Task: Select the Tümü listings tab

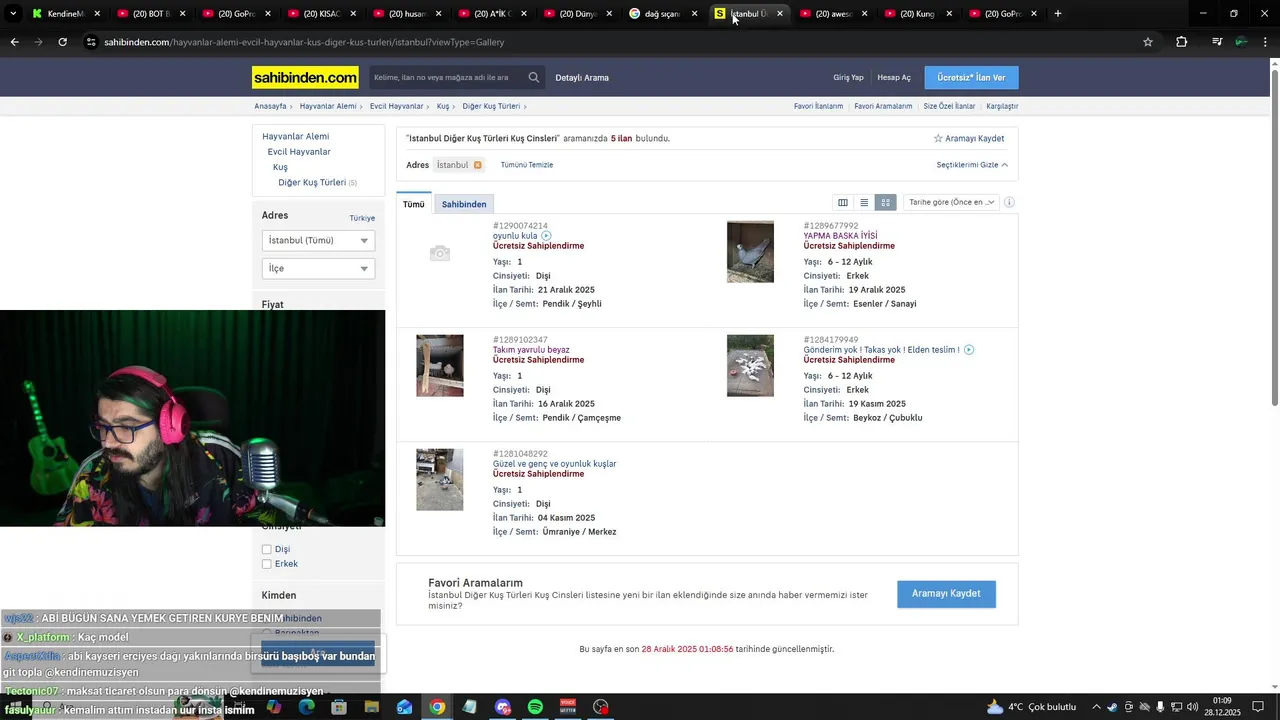Action: [414, 204]
